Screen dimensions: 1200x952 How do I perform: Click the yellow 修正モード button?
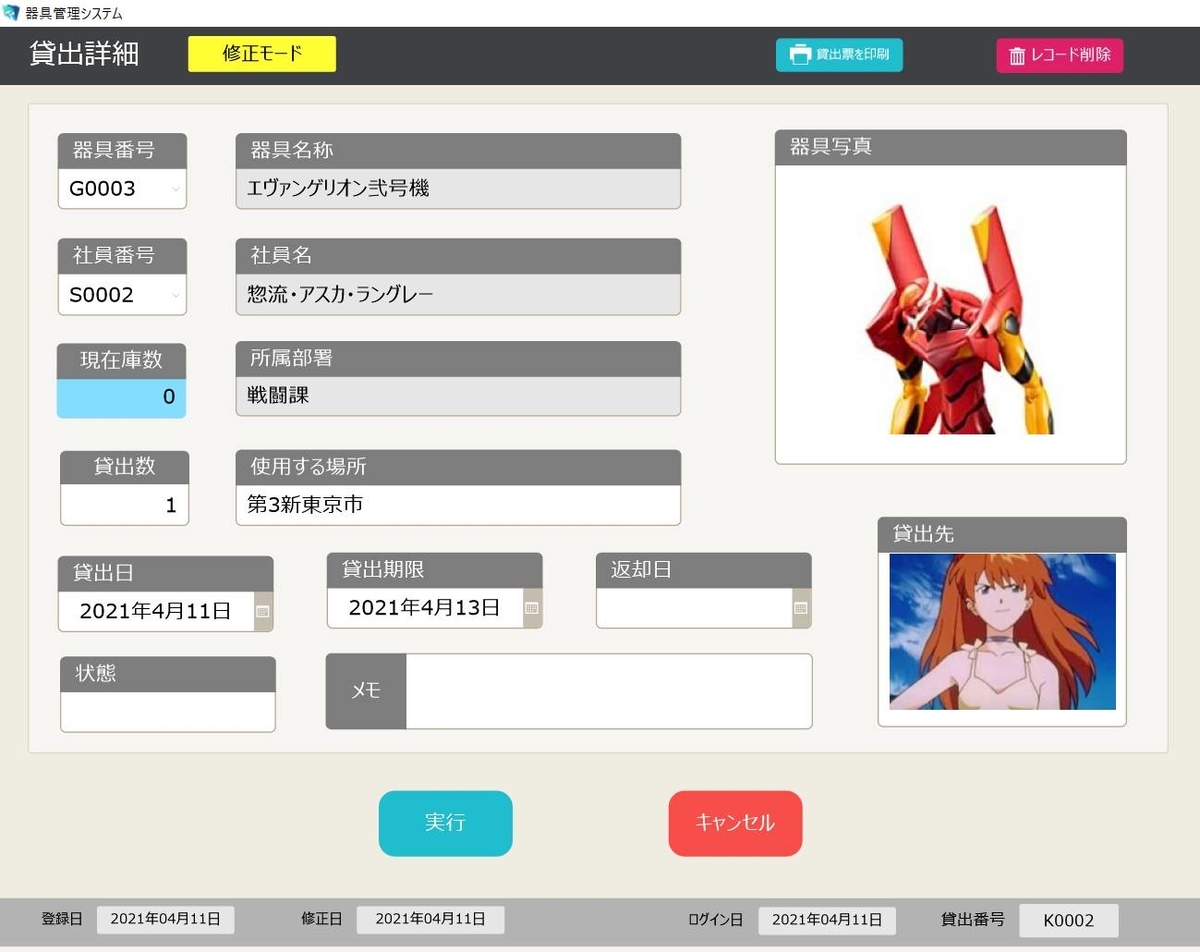point(262,54)
